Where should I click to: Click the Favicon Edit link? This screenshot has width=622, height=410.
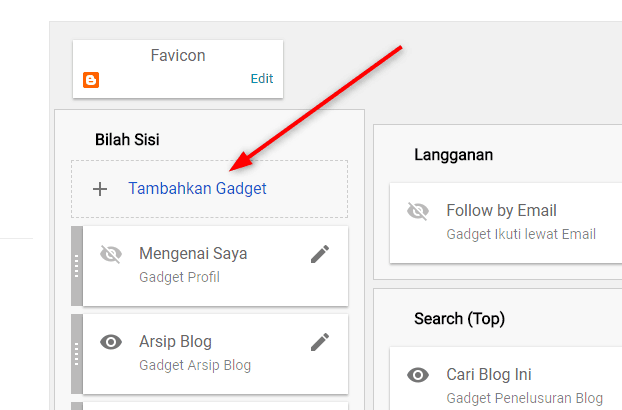(262, 79)
